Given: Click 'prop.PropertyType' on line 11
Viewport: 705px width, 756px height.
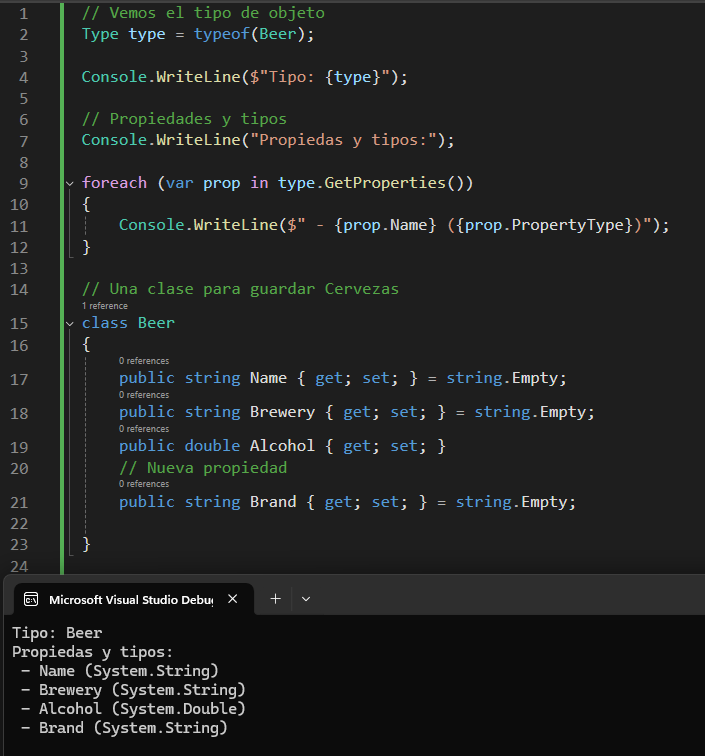Looking at the screenshot, I should (x=544, y=225).
